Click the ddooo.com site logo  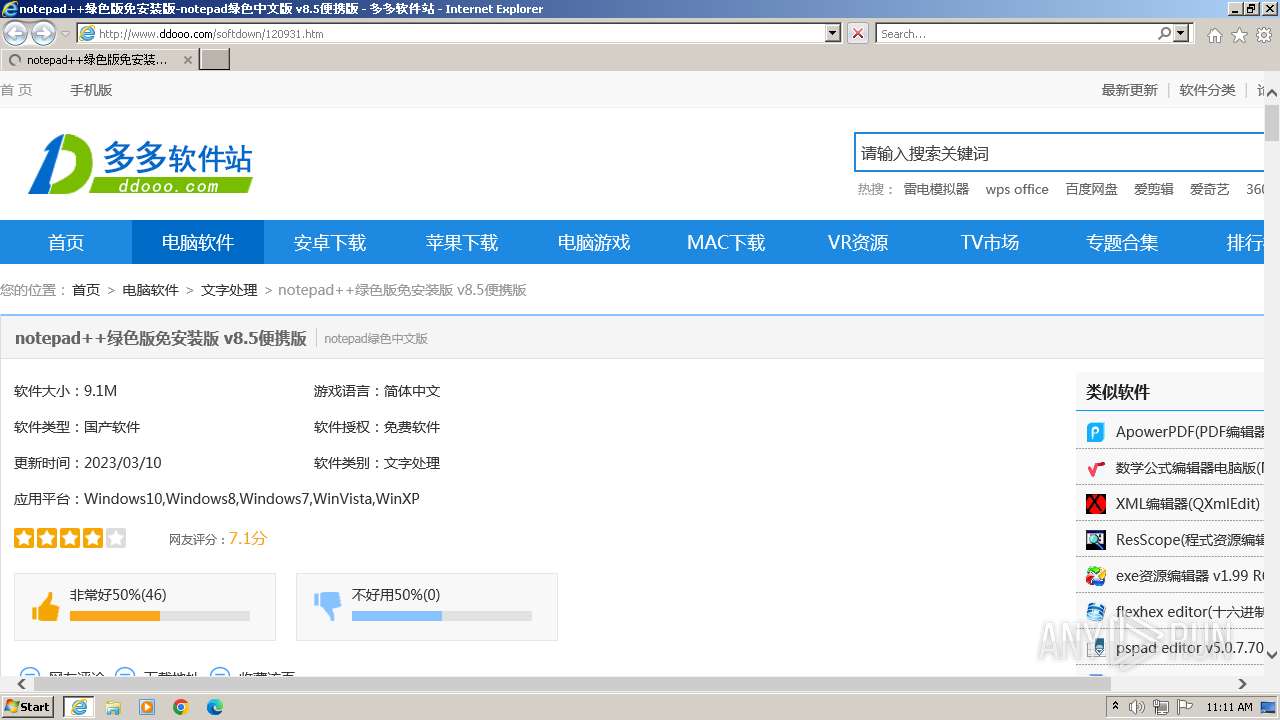(x=140, y=164)
